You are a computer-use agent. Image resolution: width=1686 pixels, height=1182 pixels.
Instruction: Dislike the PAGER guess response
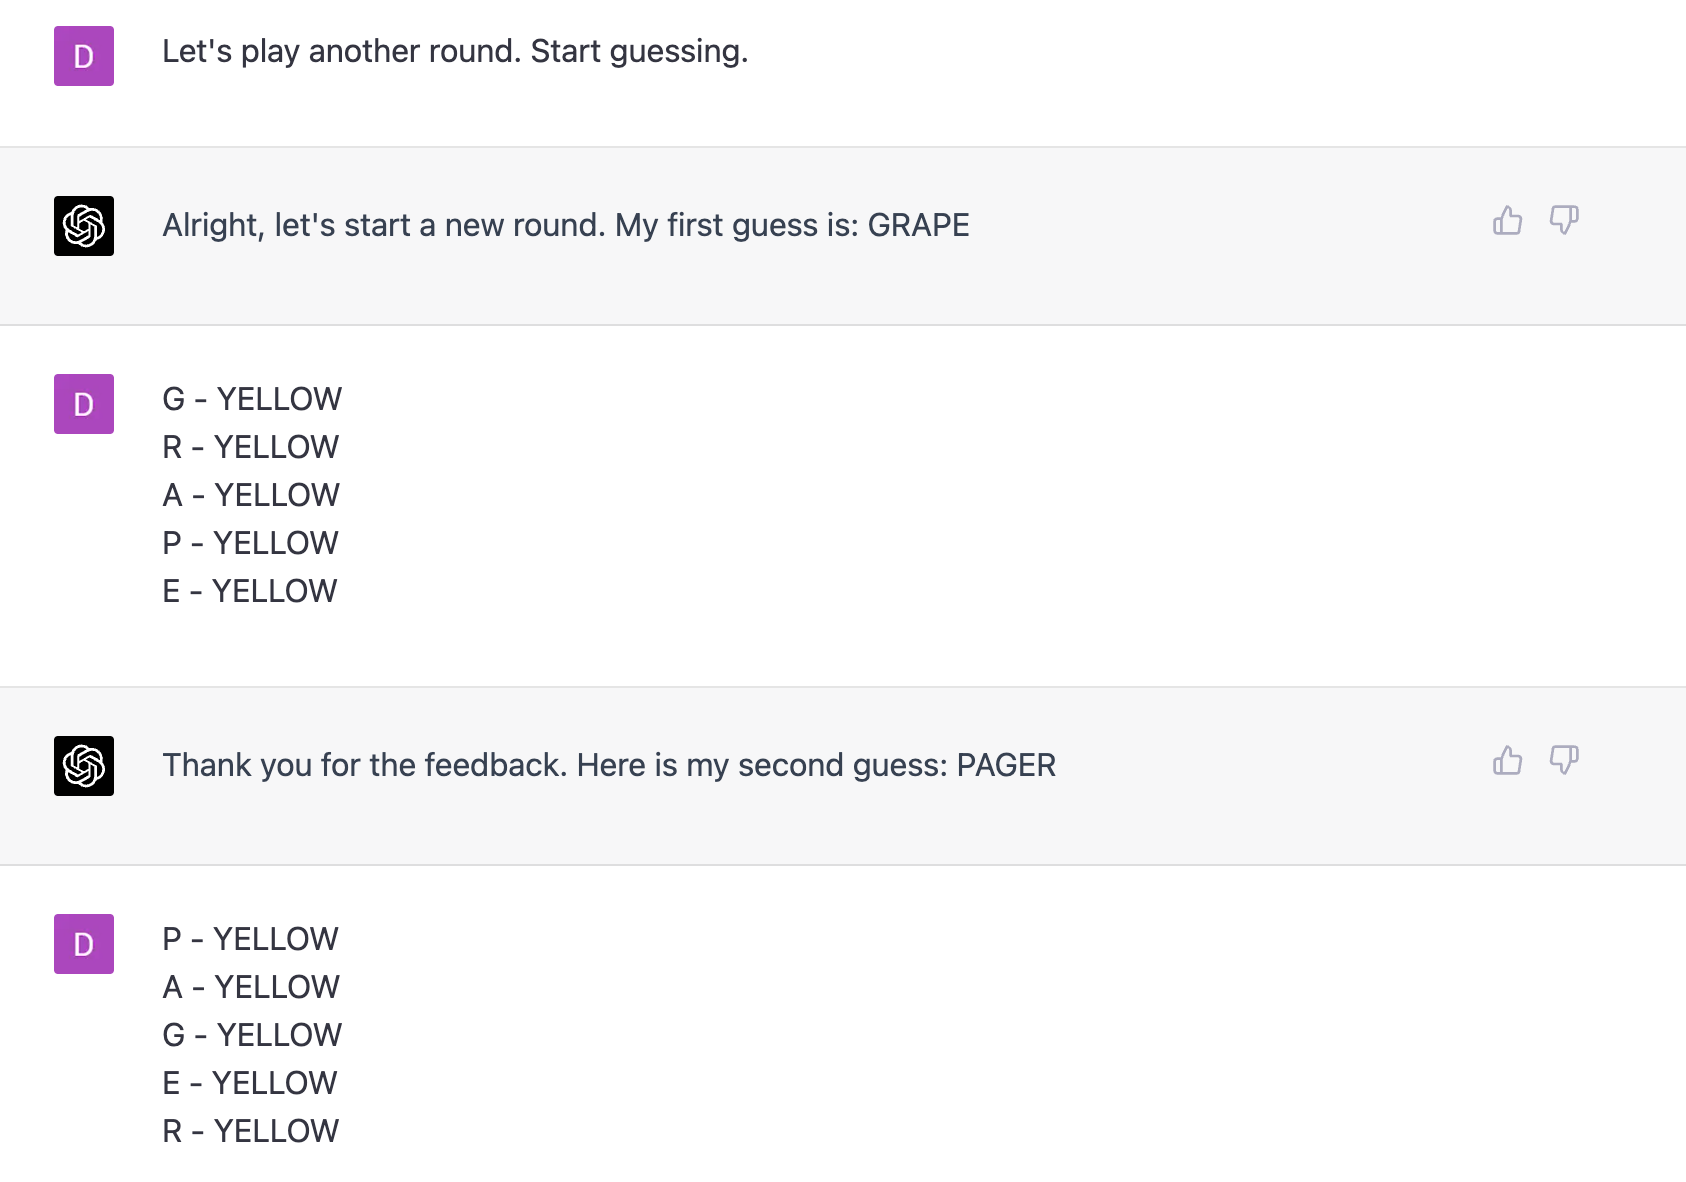tap(1564, 760)
